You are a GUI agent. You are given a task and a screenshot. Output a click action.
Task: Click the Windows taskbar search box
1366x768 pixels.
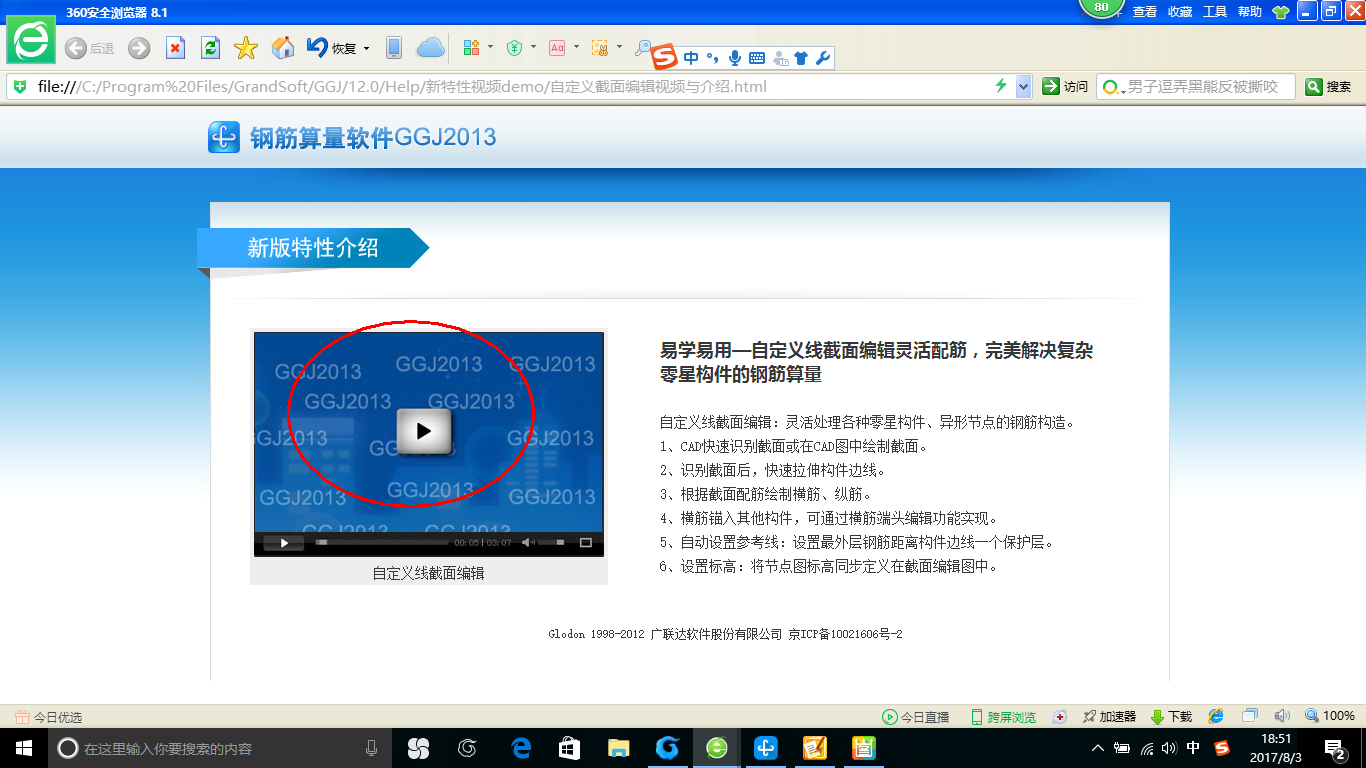pyautogui.click(x=221, y=748)
